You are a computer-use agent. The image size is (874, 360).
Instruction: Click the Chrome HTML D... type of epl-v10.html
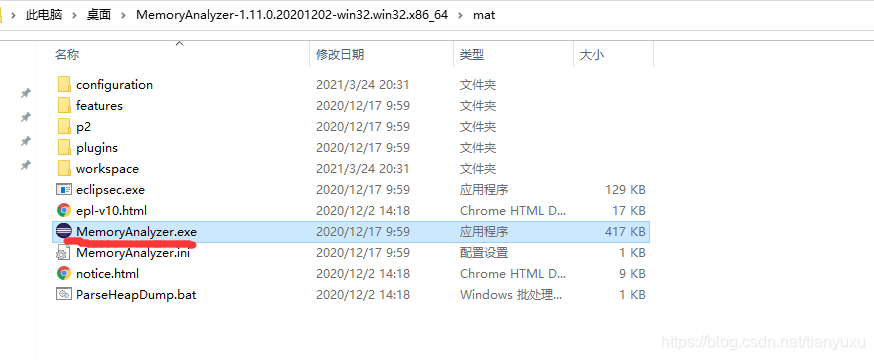click(x=513, y=211)
